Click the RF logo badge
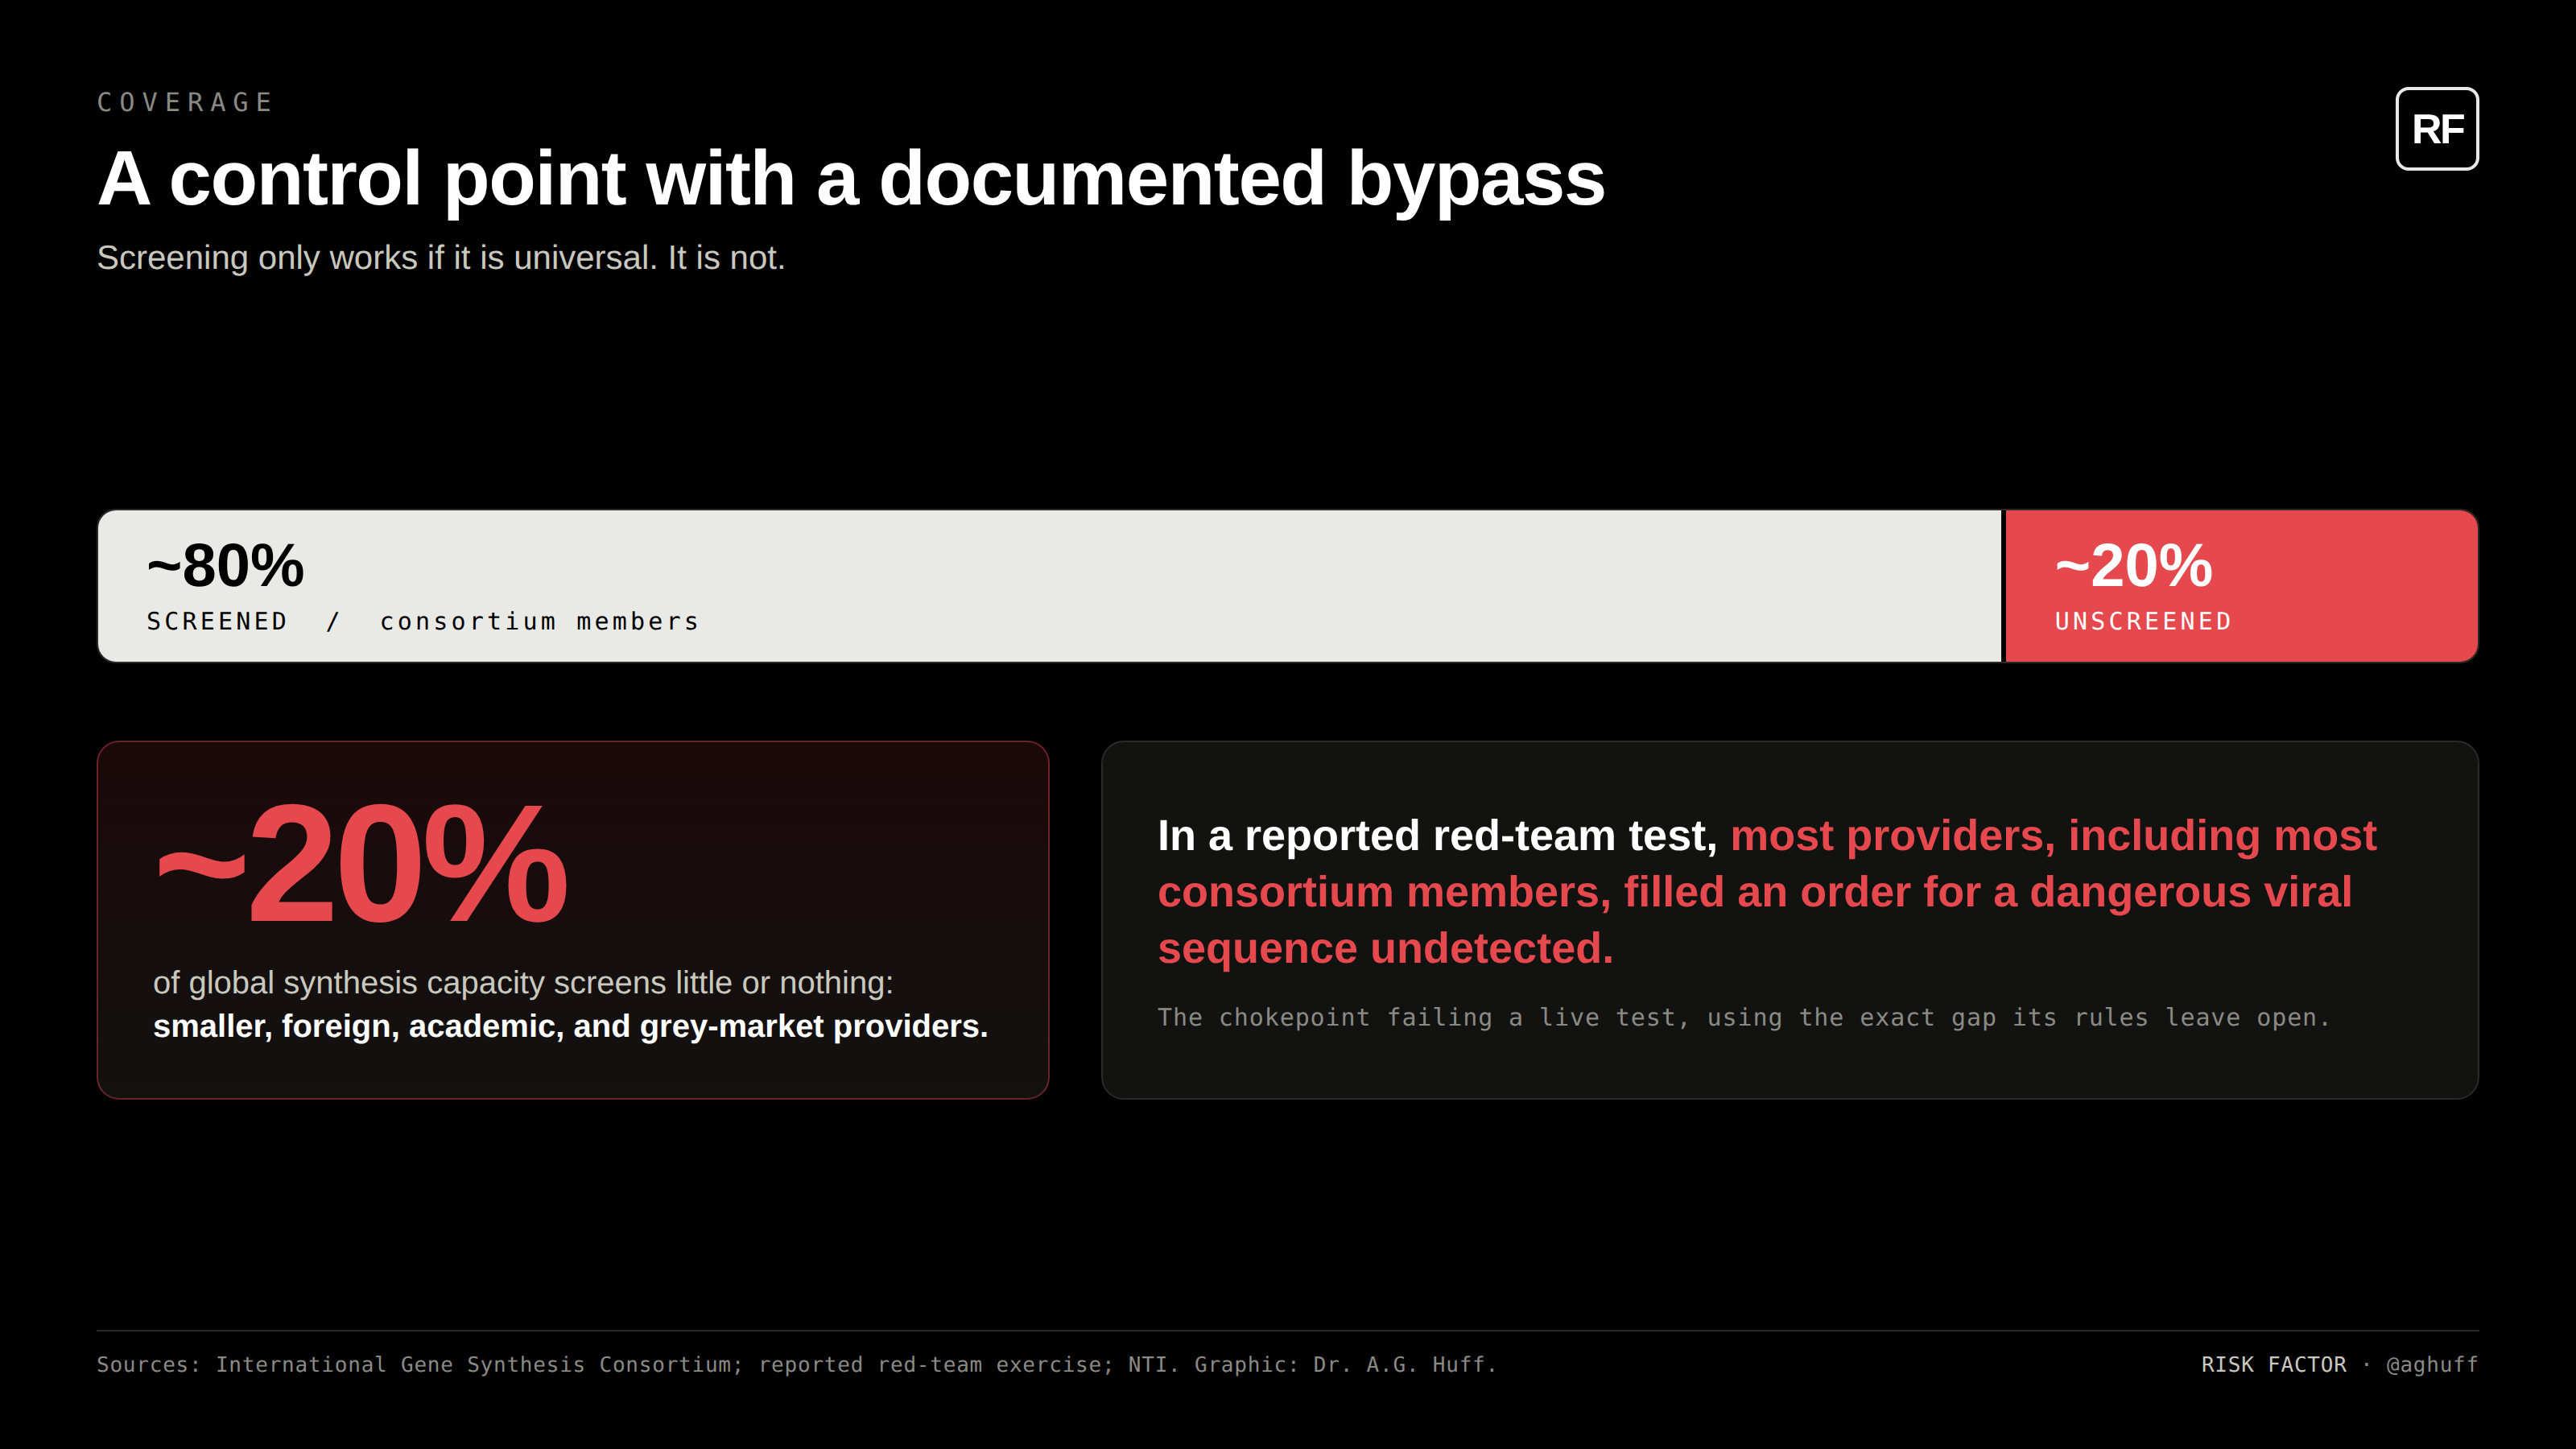 (x=2437, y=129)
